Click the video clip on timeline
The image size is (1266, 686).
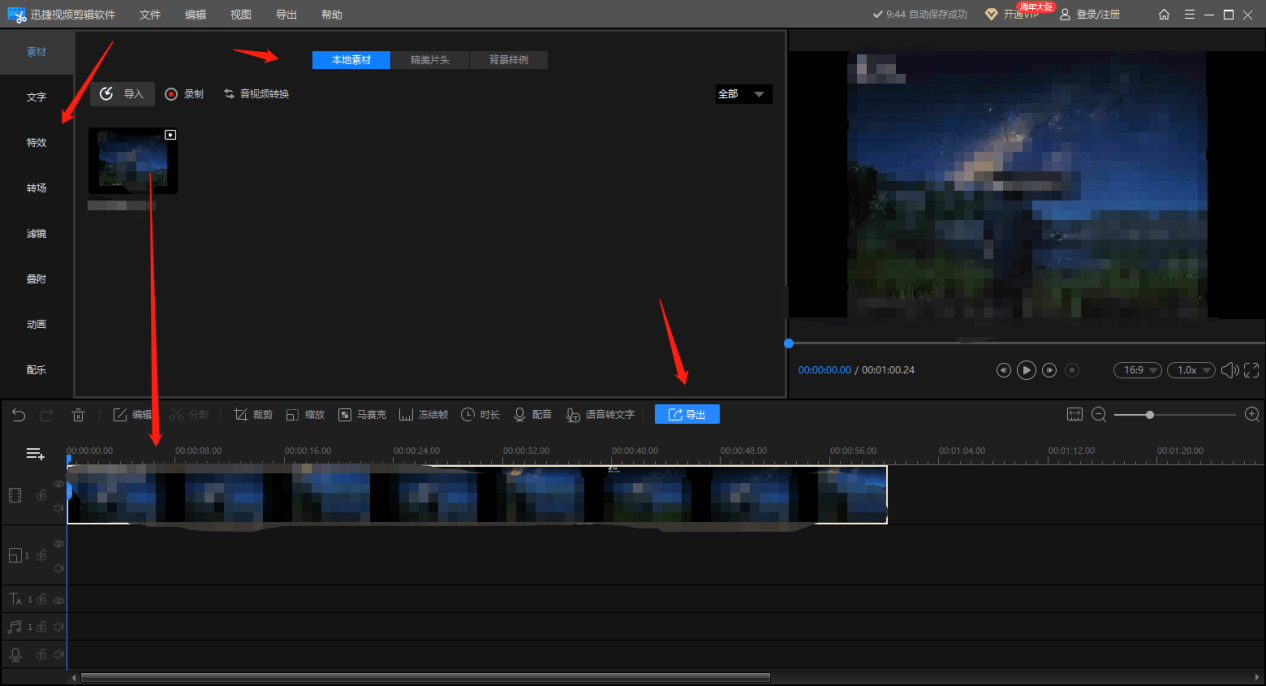477,494
